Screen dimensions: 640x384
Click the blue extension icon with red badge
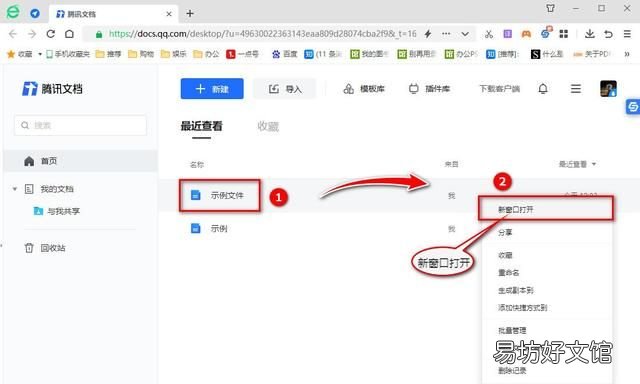(546, 33)
